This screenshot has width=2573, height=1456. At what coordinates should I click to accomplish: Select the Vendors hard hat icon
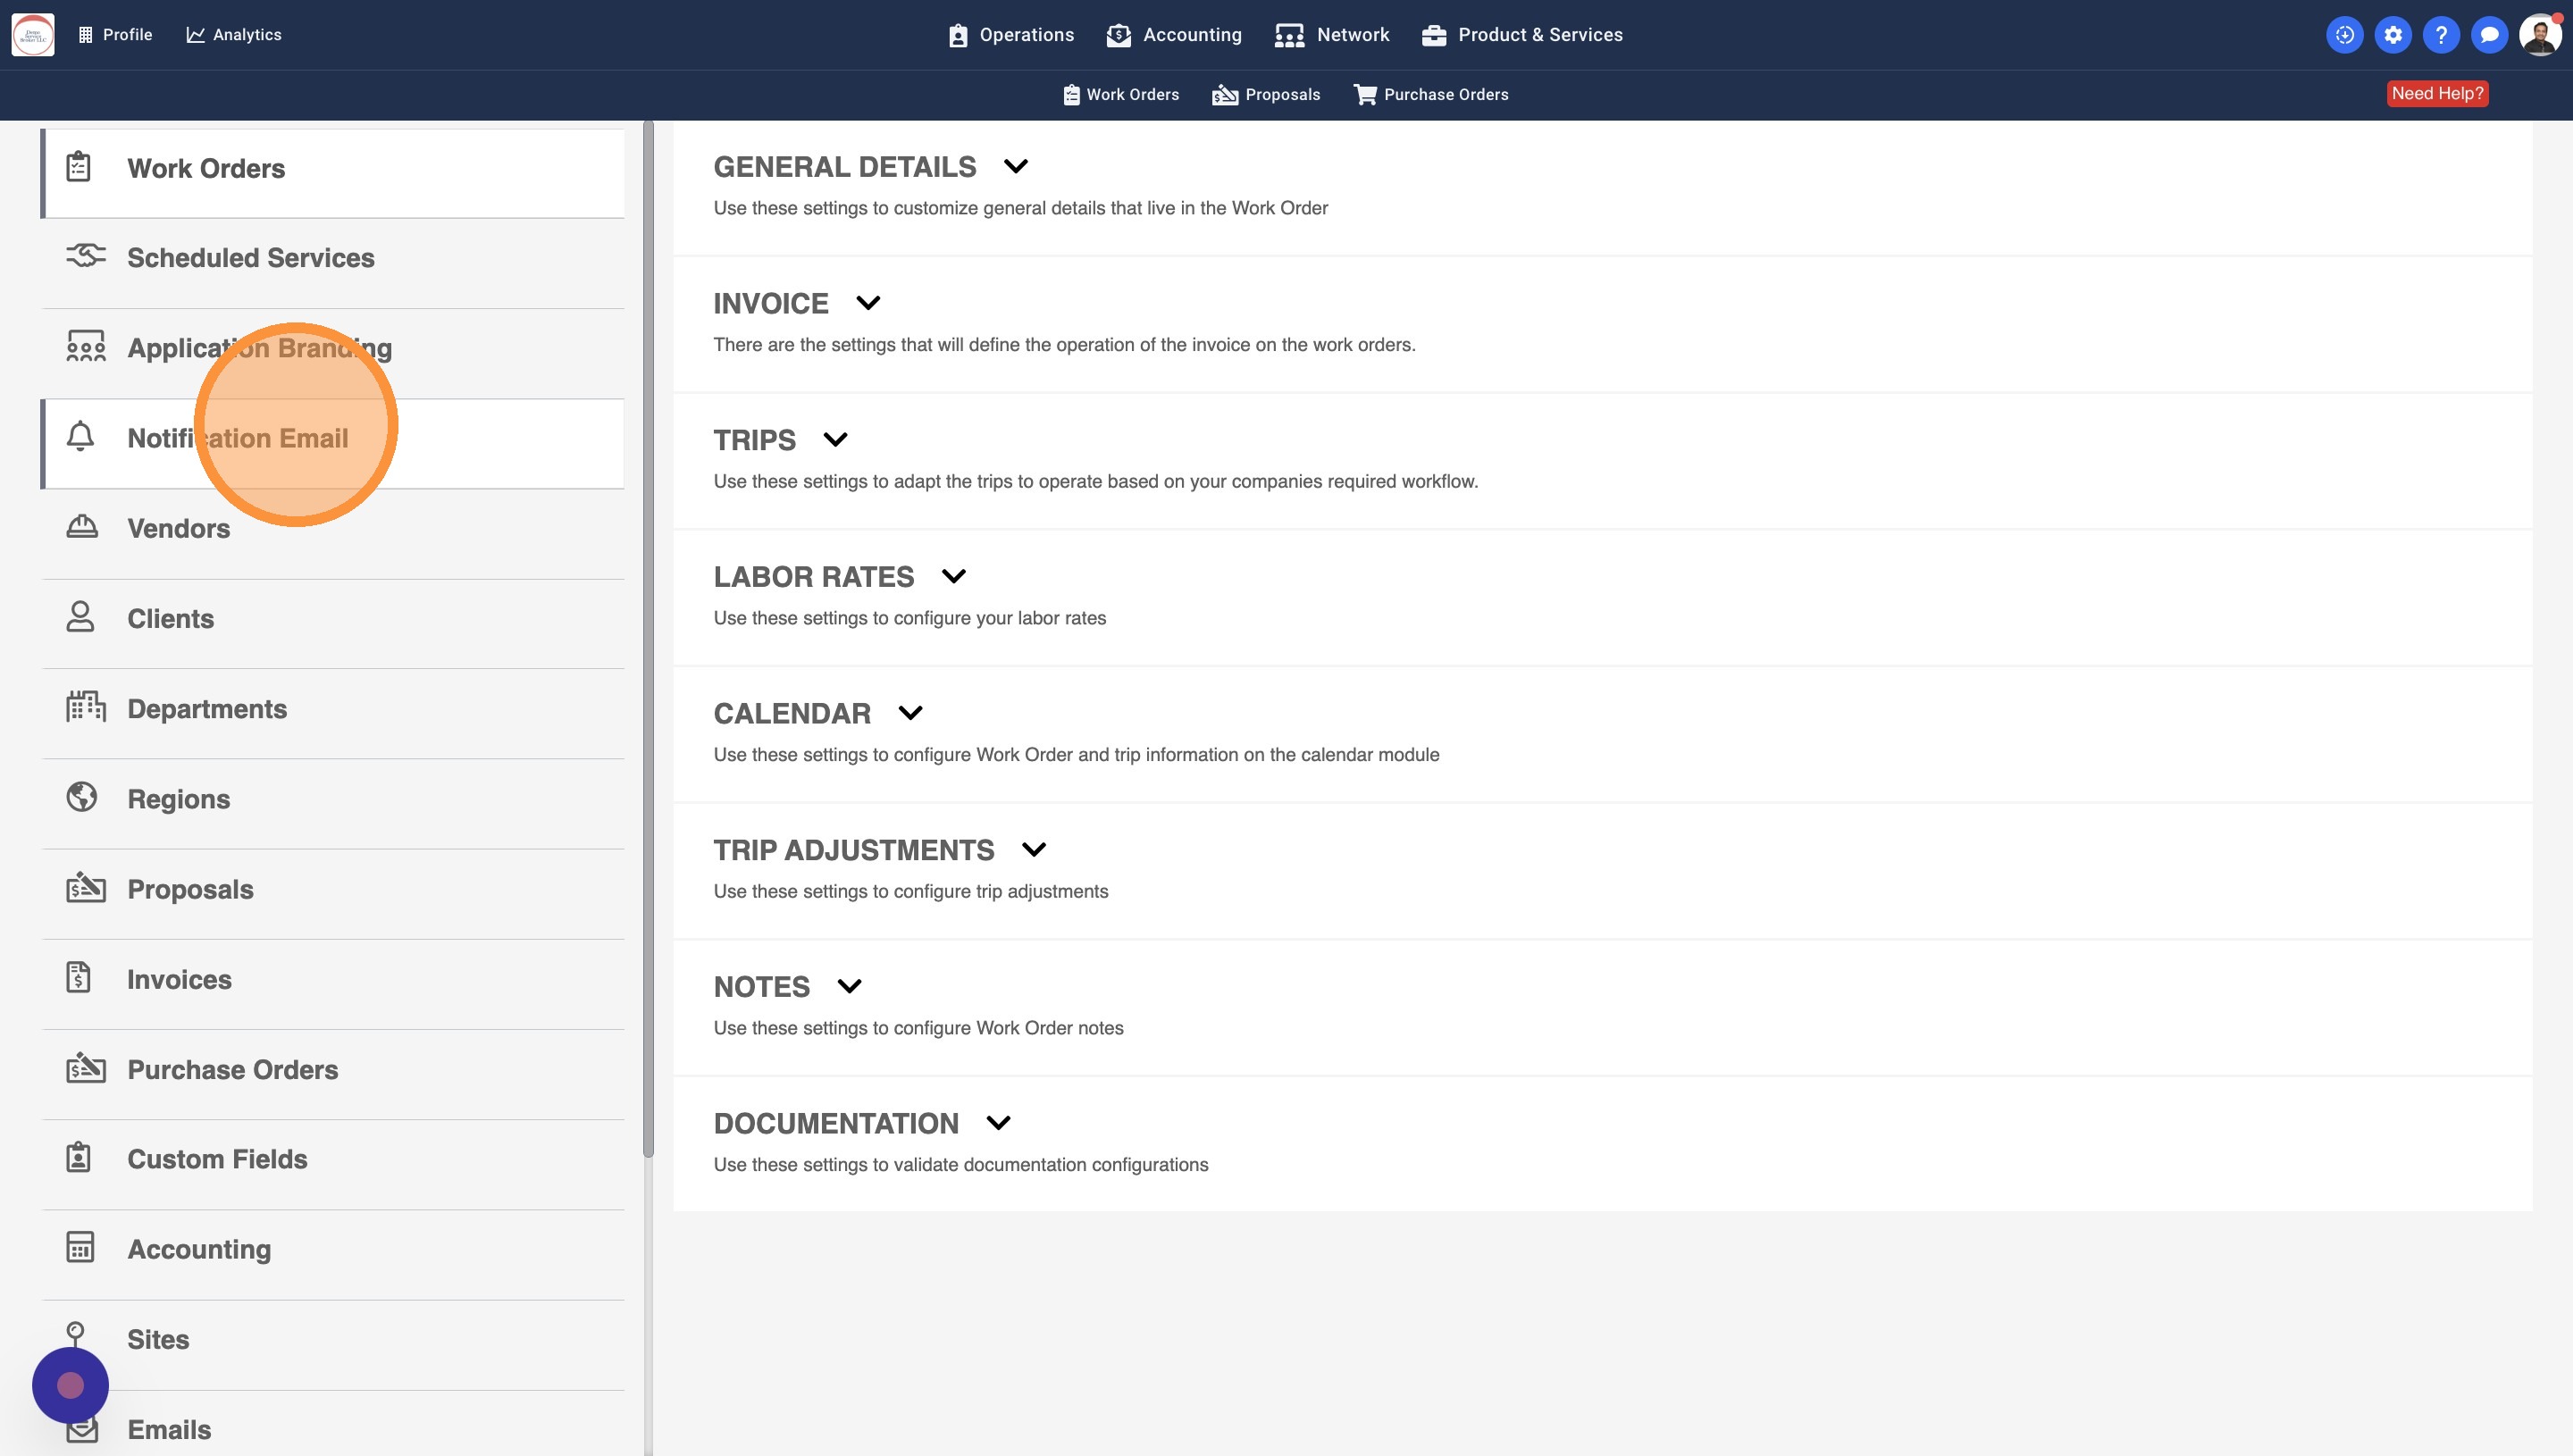(x=82, y=527)
